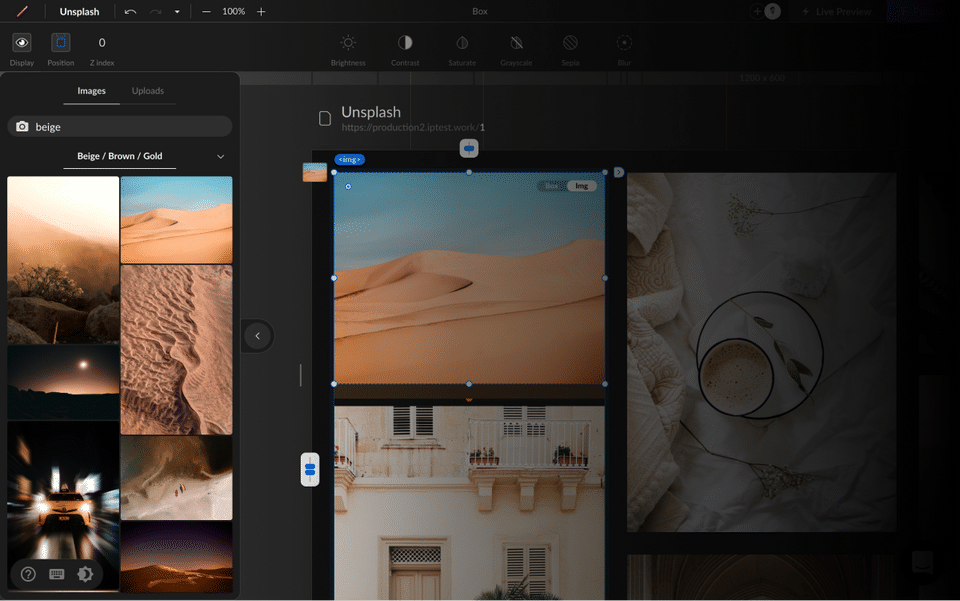Click the zoom in plus icon
The width and height of the screenshot is (960, 601).
[x=261, y=12]
